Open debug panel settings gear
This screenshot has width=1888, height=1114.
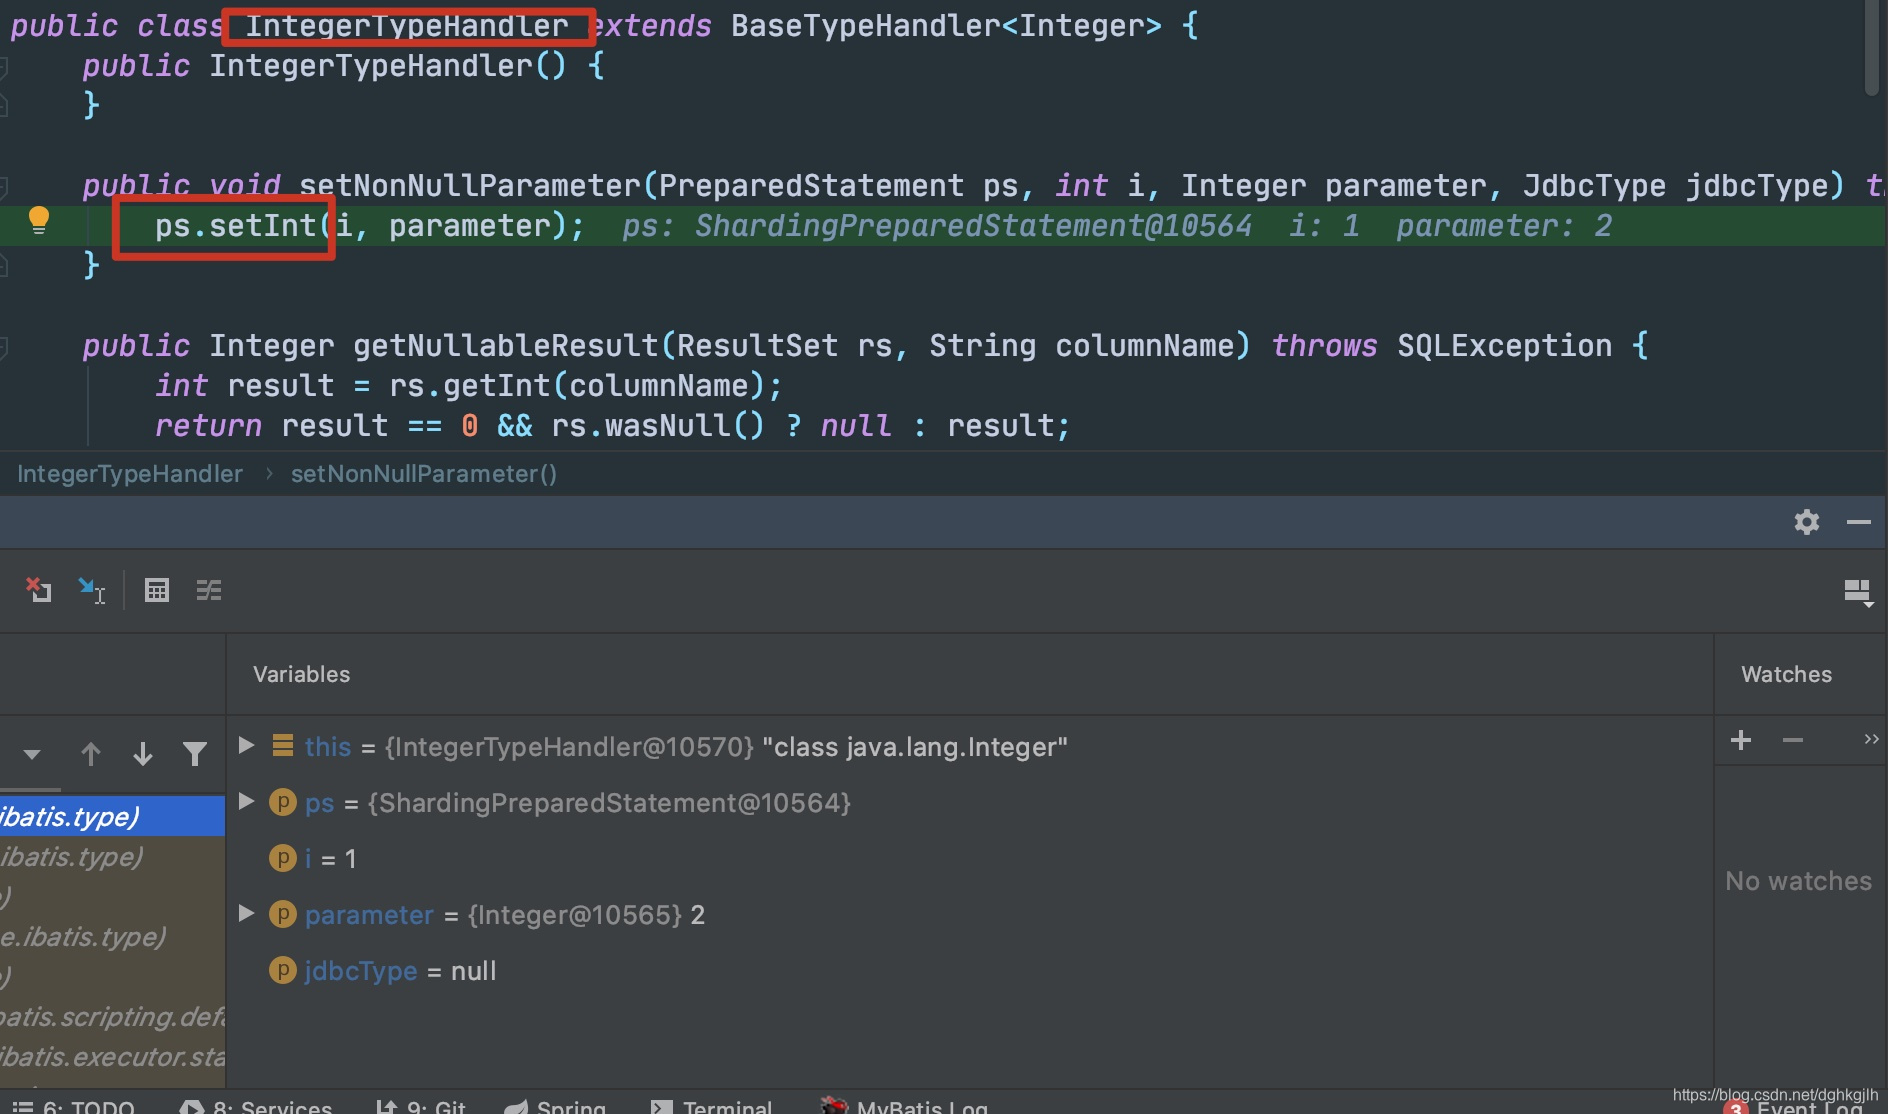point(1806,522)
